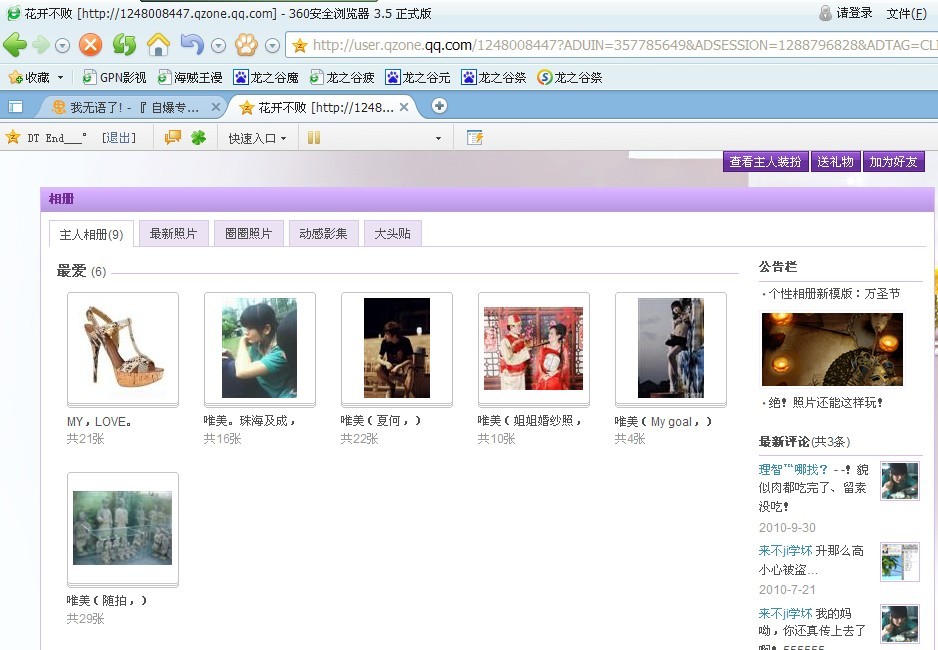The image size is (938, 650).
Task: Open the 龙之谷祭 bookmark with paw icon
Action: (494, 77)
